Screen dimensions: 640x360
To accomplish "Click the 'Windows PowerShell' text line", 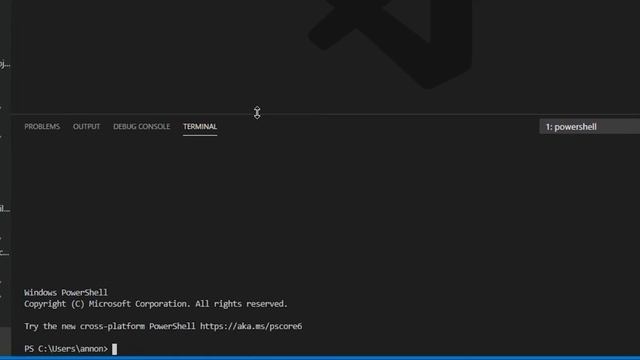I will coord(66,293).
